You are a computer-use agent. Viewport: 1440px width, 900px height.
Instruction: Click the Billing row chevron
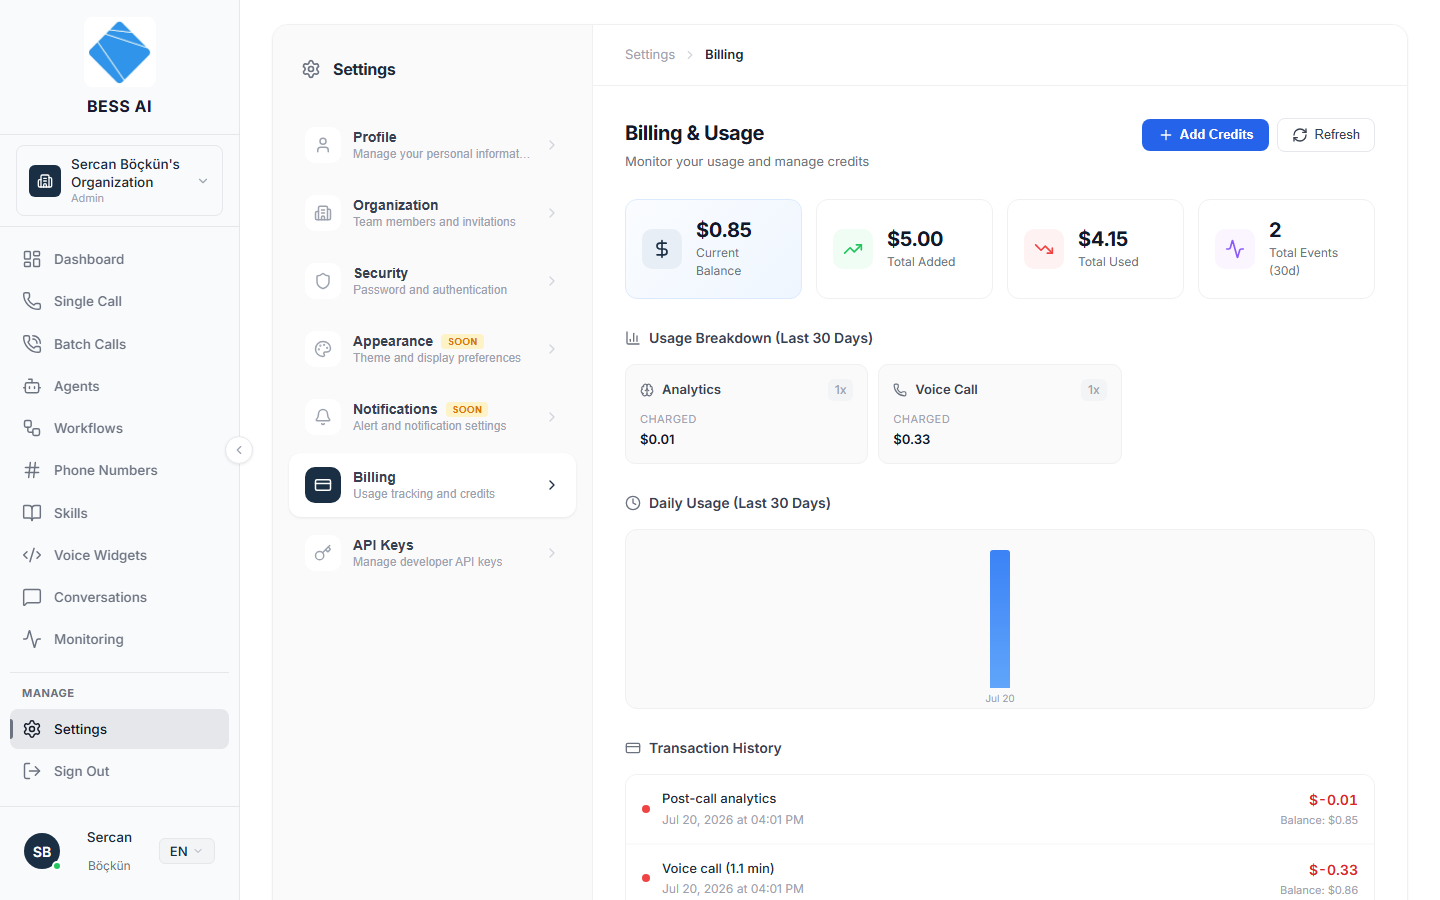coord(552,485)
